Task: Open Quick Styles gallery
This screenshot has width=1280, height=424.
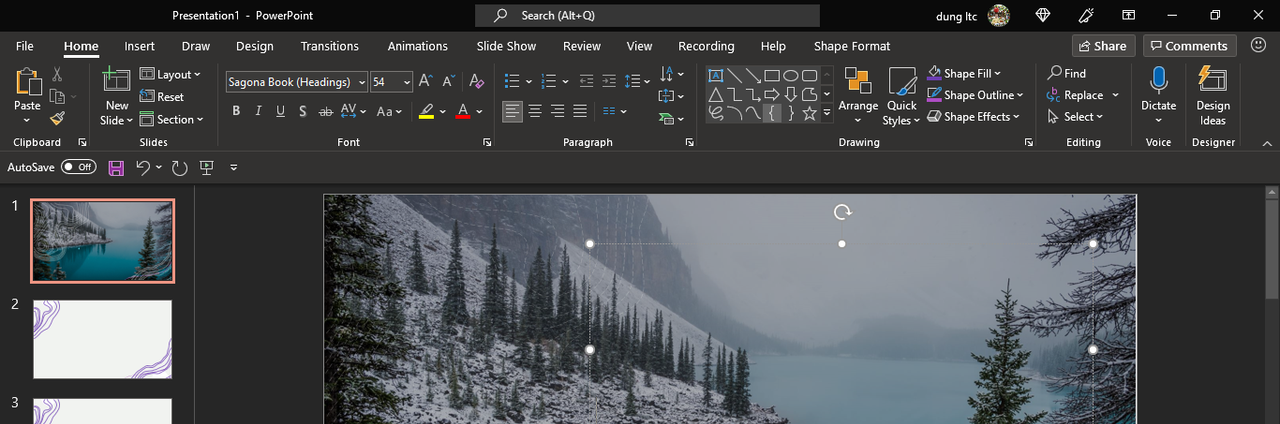Action: 901,96
